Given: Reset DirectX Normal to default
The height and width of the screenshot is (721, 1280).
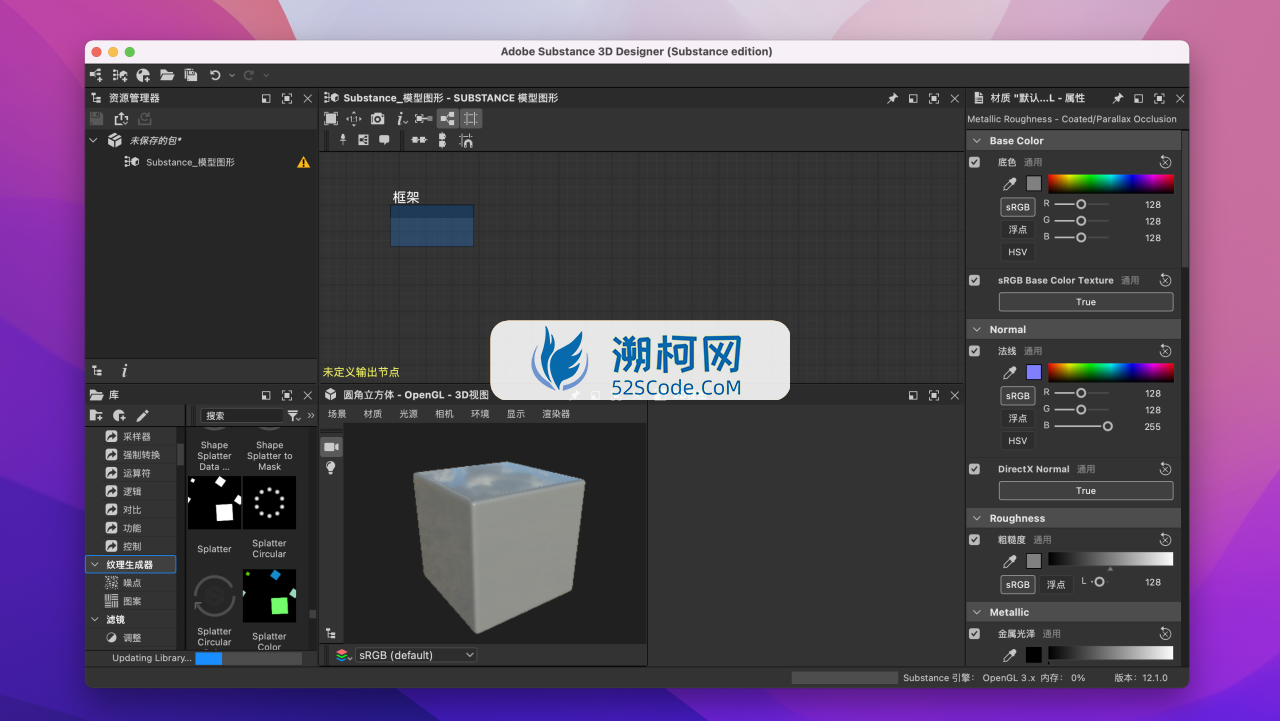Looking at the screenshot, I should [1165, 469].
